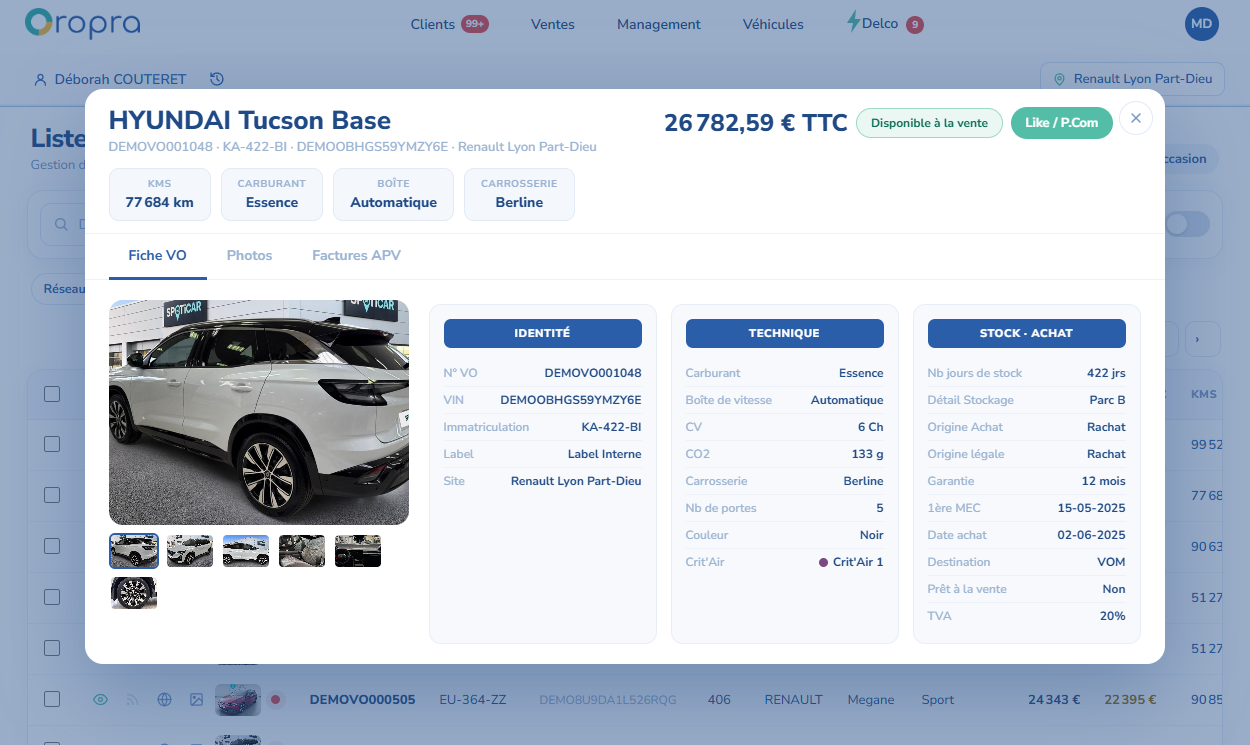Viewport: 1250px width, 745px height.
Task: Select the fourth vehicle thumbnail
Action: pos(302,551)
